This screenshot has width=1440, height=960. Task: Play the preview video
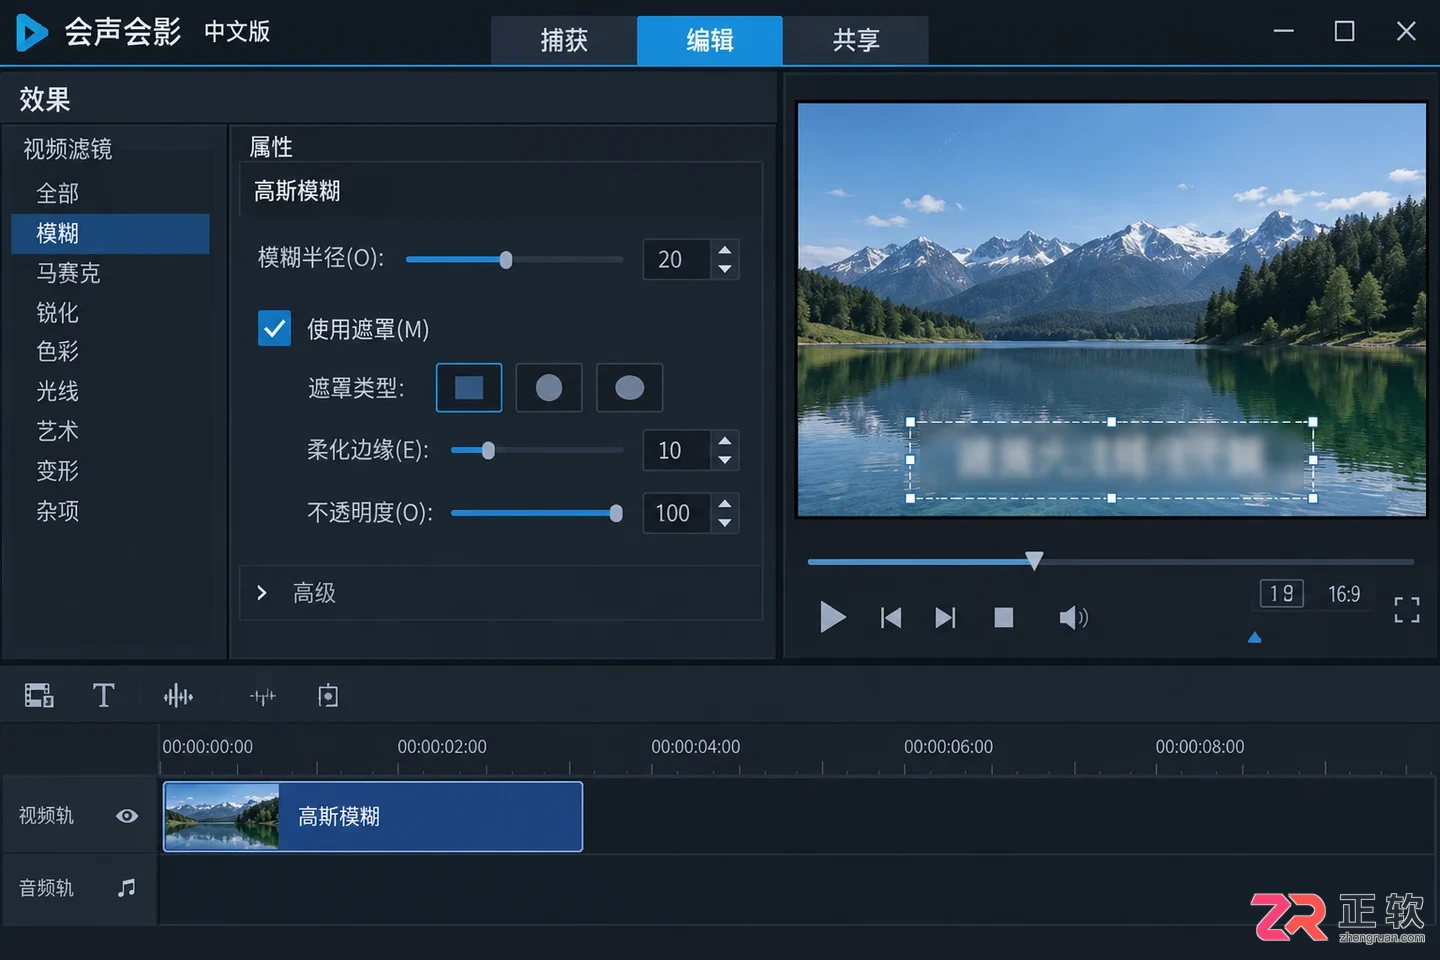(x=832, y=617)
